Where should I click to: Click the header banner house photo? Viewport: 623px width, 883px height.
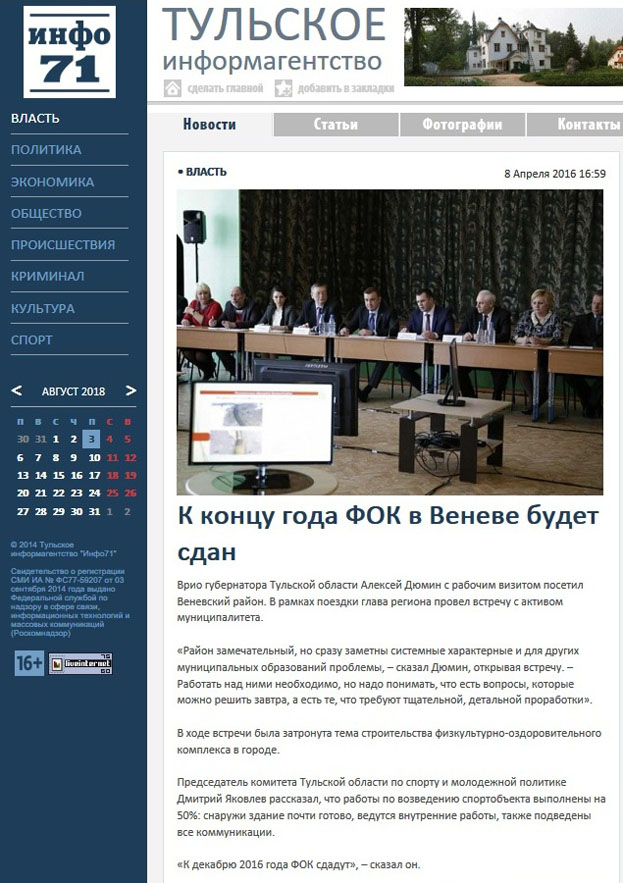513,47
